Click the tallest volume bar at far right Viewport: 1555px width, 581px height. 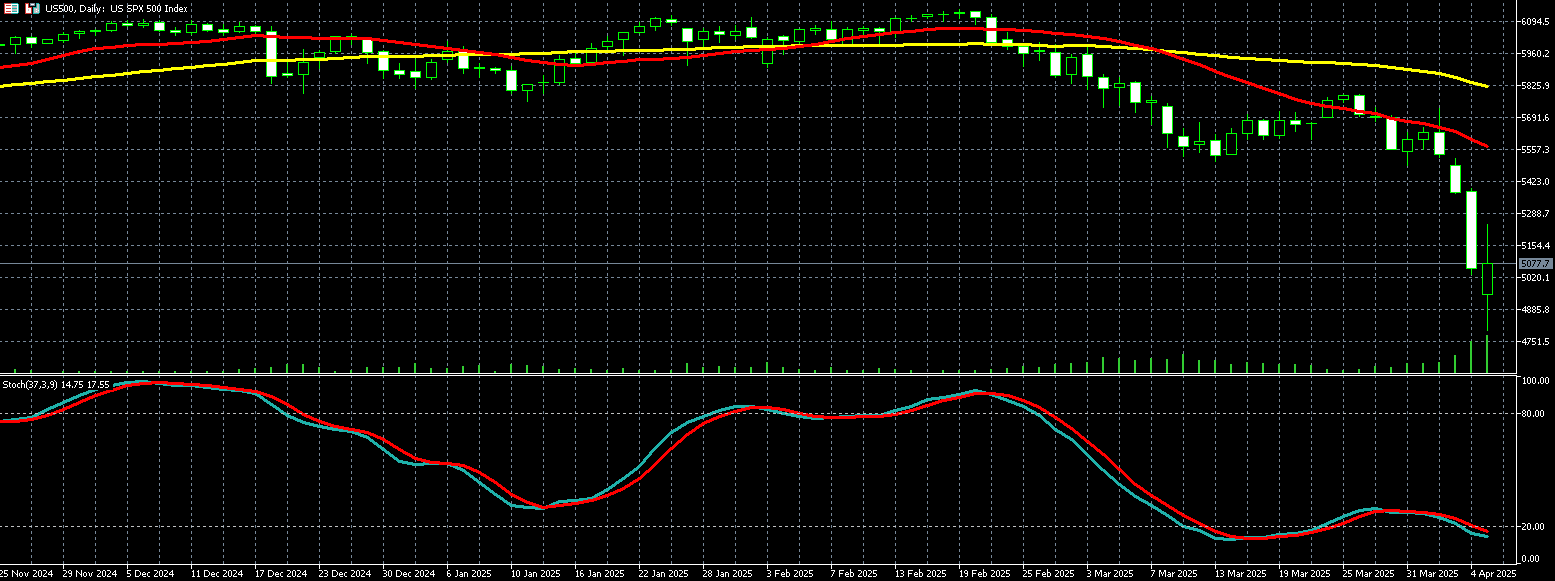[1487, 355]
